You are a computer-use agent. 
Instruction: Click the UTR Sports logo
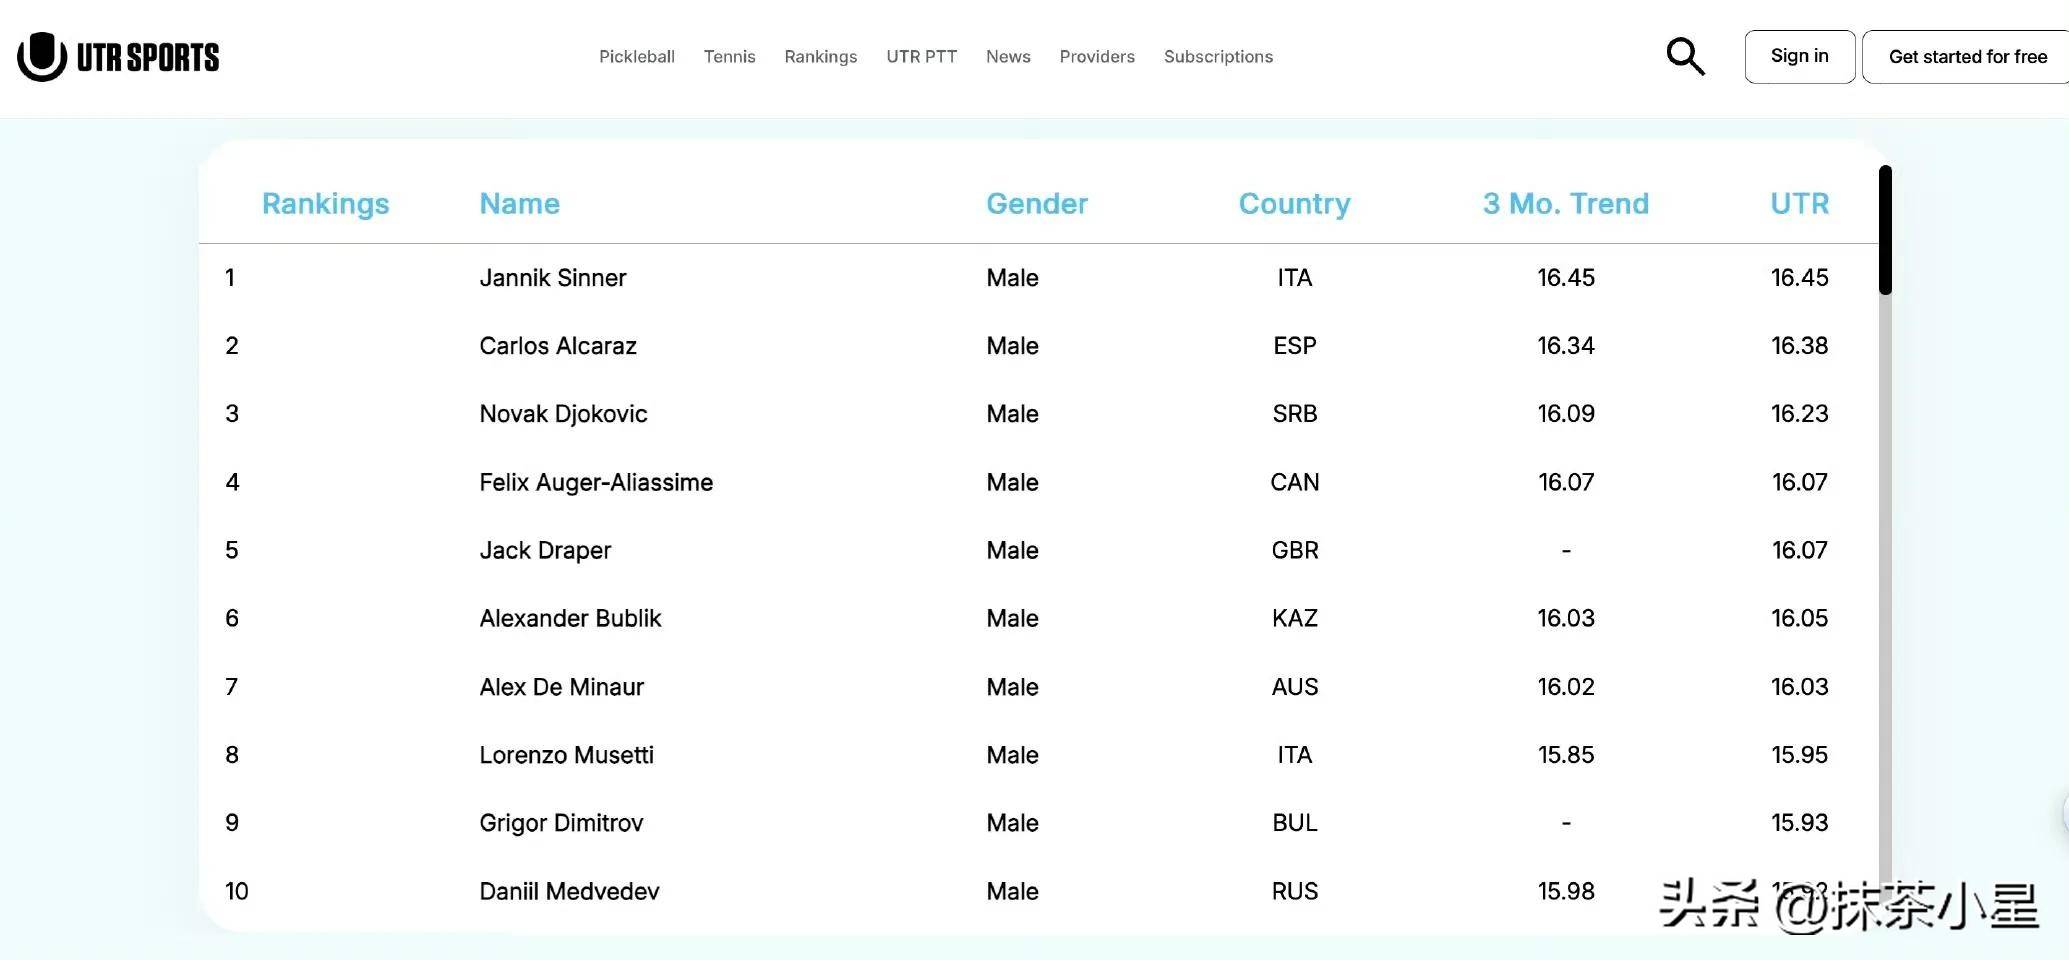[118, 57]
